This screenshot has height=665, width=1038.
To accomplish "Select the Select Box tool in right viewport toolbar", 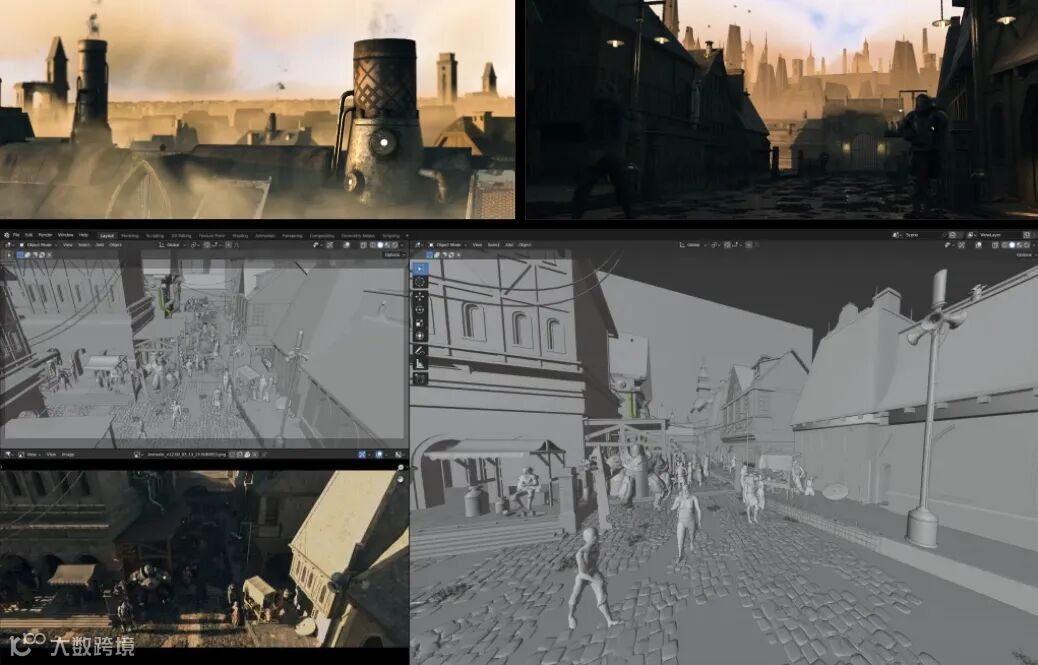I will pyautogui.click(x=420, y=269).
